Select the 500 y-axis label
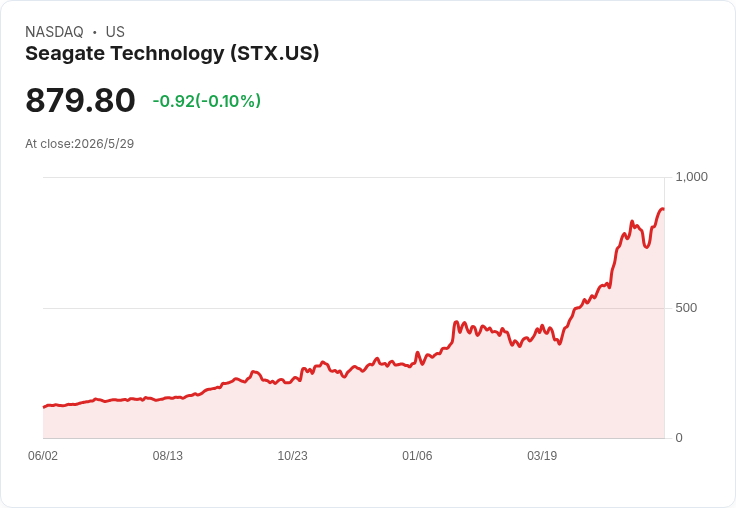The width and height of the screenshot is (736, 508). (x=686, y=308)
